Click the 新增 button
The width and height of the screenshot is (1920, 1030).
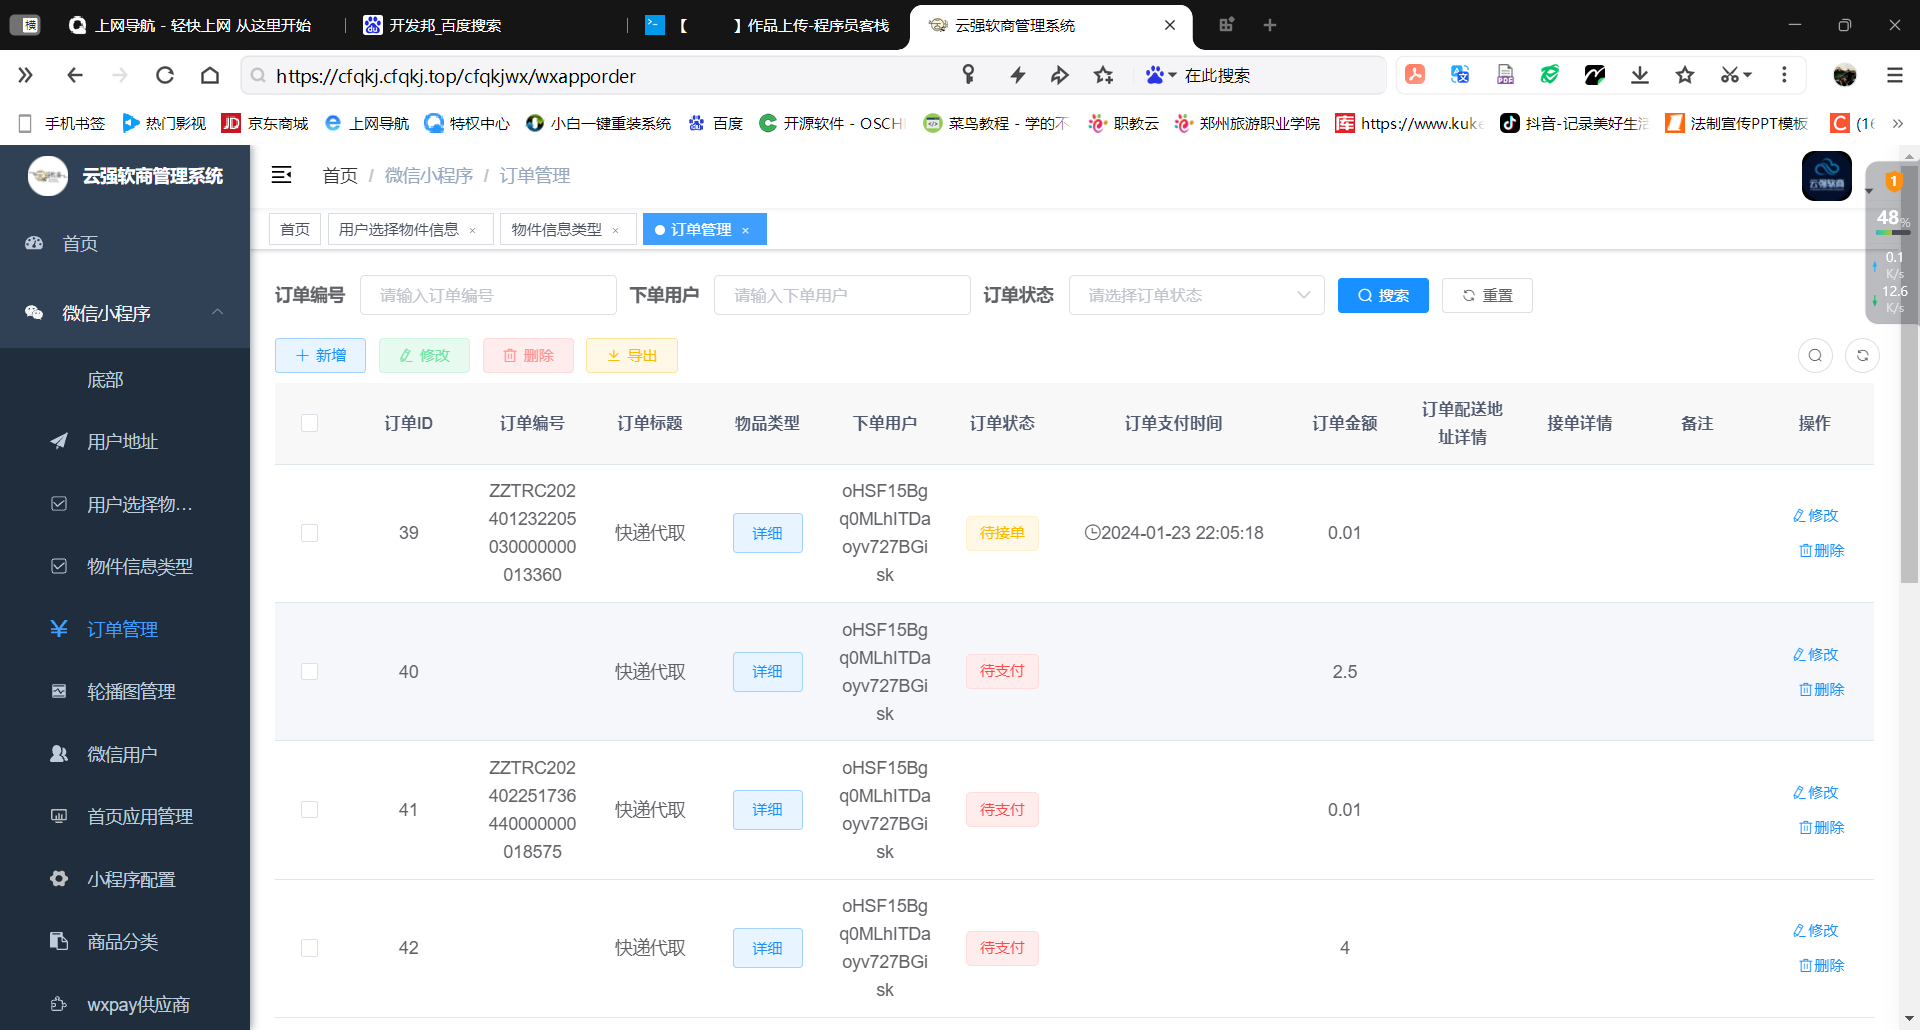pyautogui.click(x=320, y=355)
